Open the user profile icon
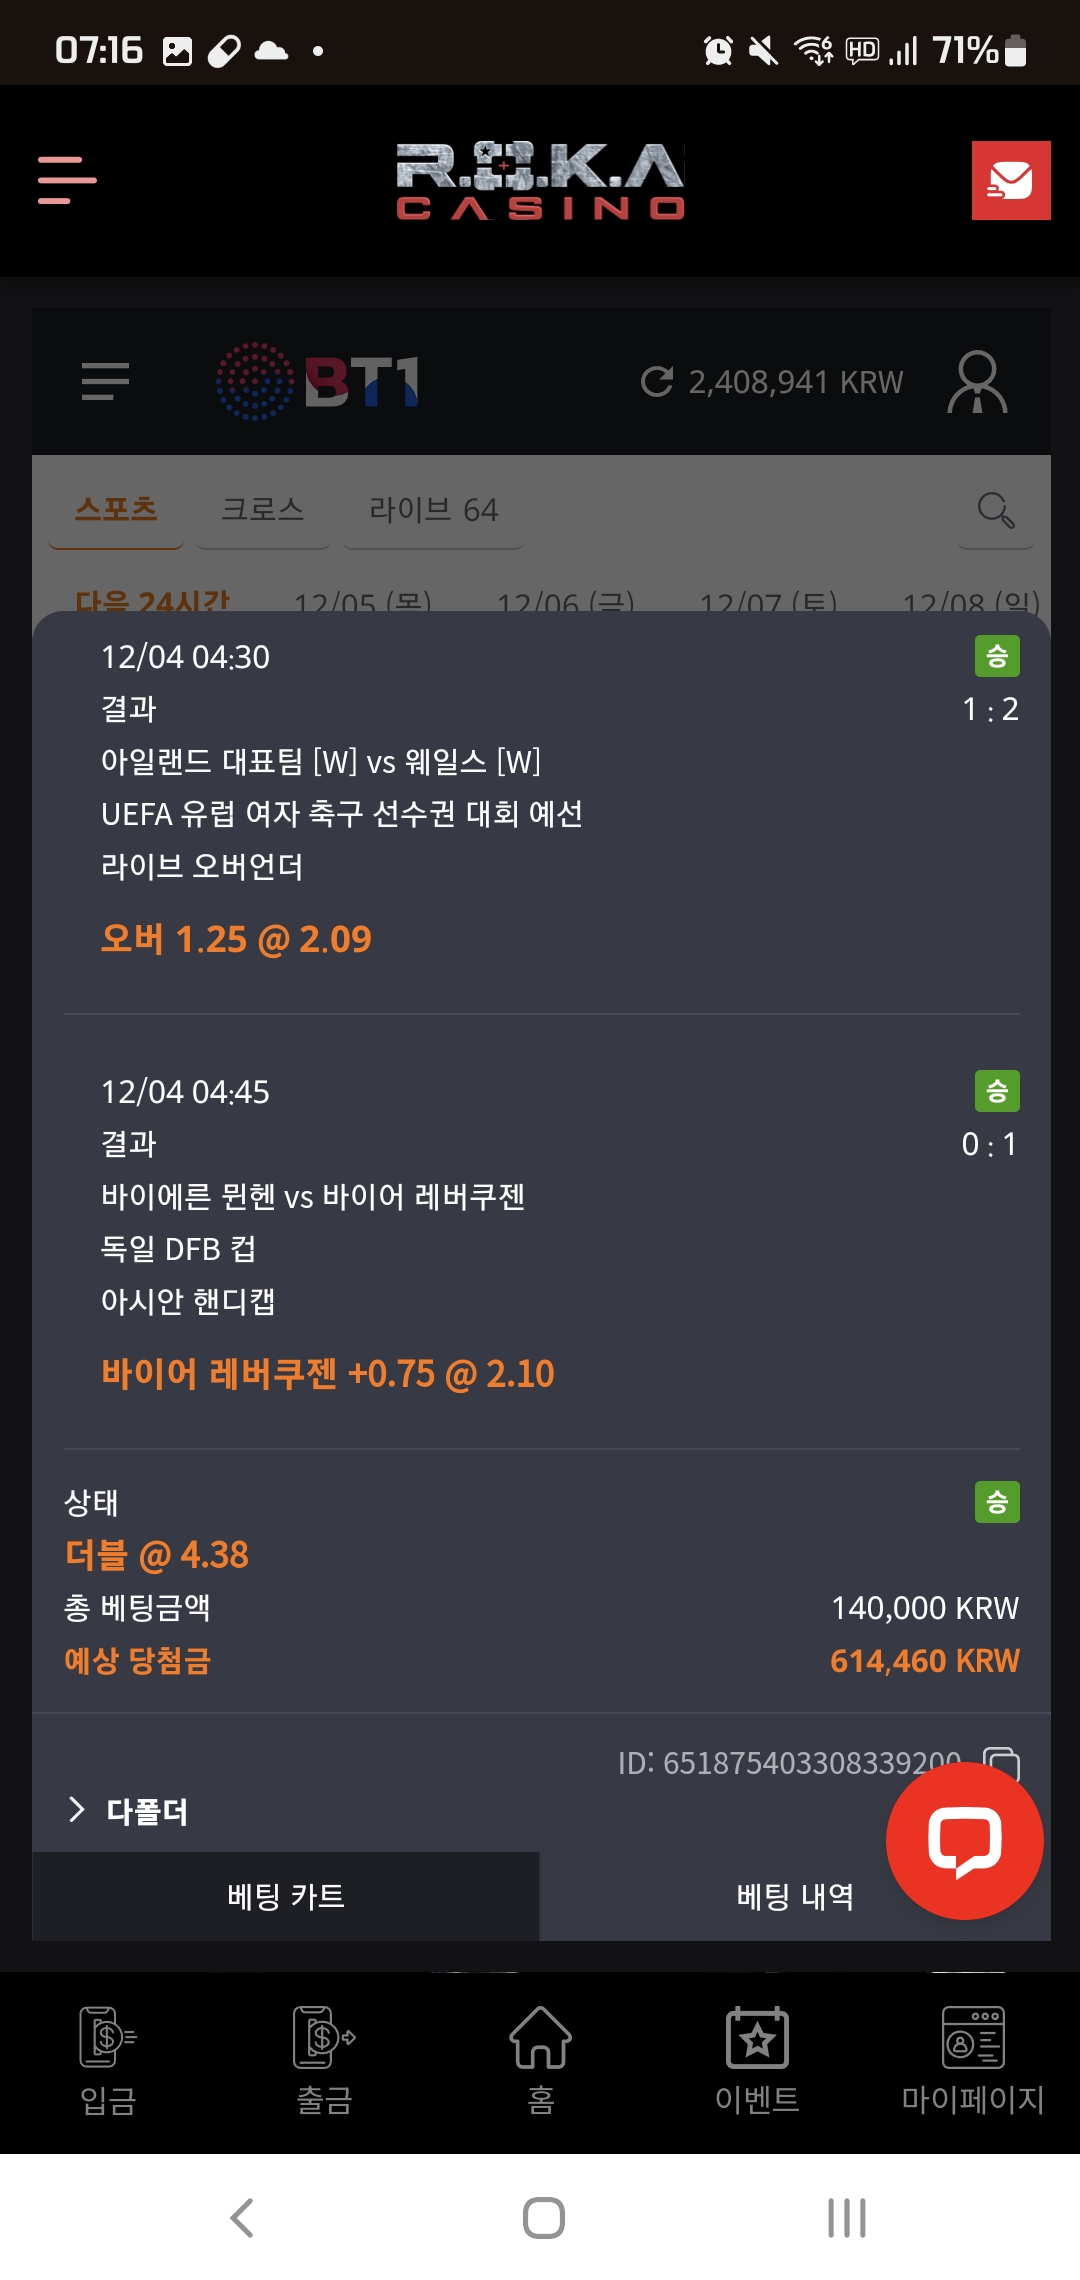1080x2280 pixels. click(977, 381)
